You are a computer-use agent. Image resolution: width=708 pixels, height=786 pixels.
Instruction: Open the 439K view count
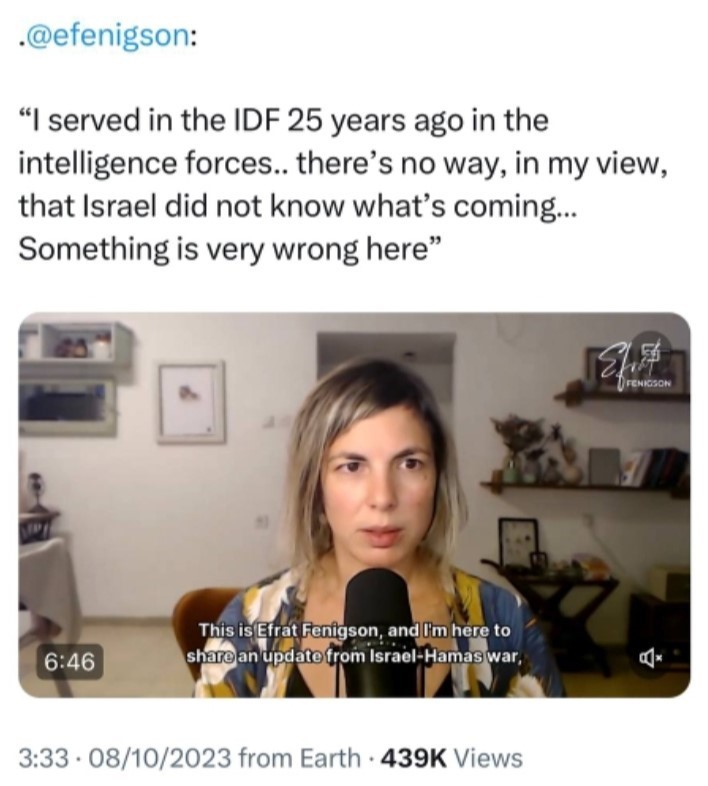tap(413, 757)
